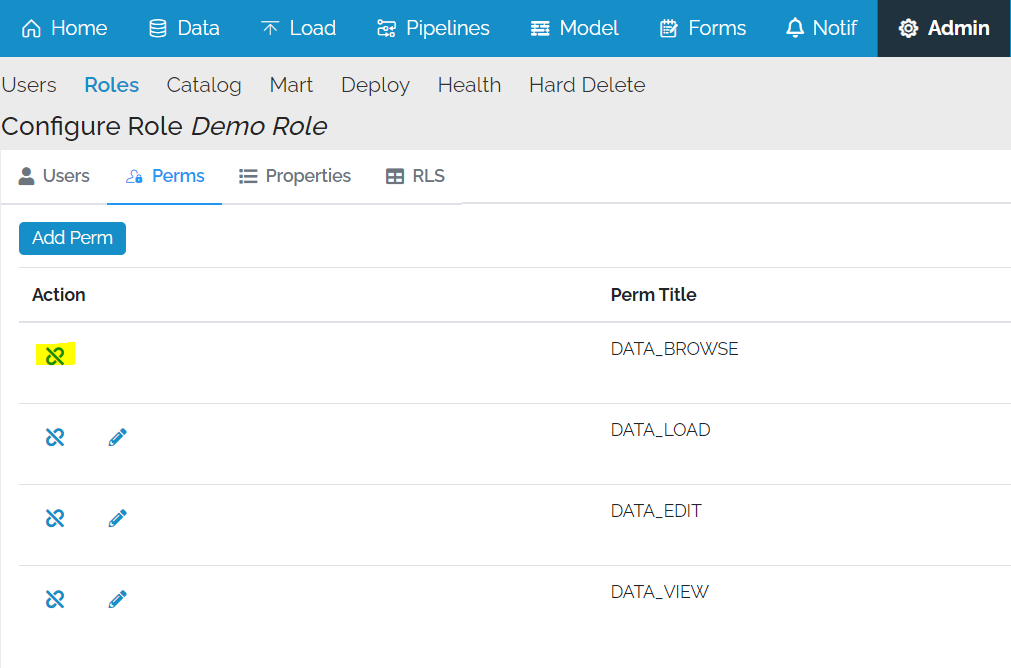1011x668 pixels.
Task: Open the Deploy admin sub-page
Action: pyautogui.click(x=375, y=85)
